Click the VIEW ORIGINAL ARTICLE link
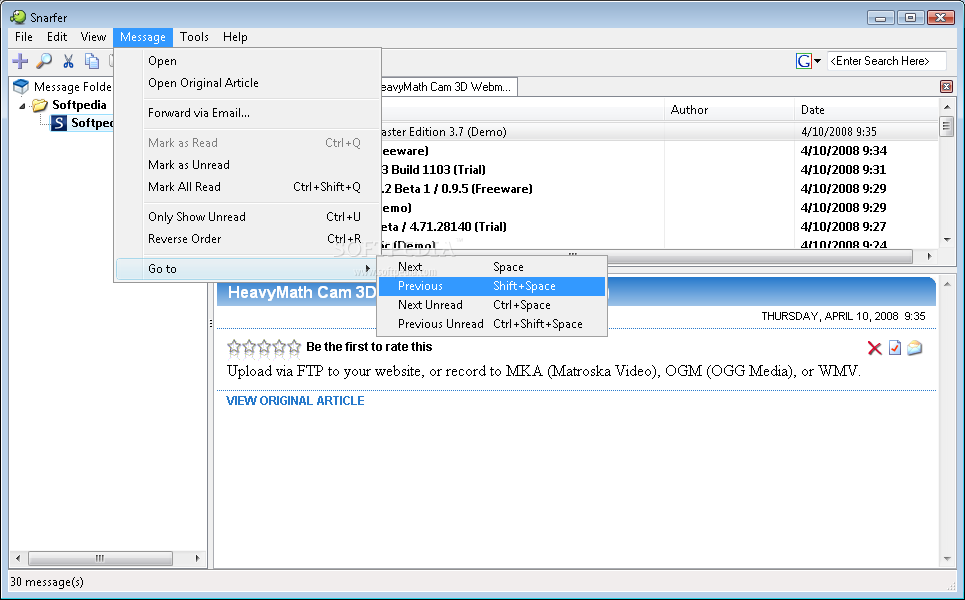 (x=295, y=401)
